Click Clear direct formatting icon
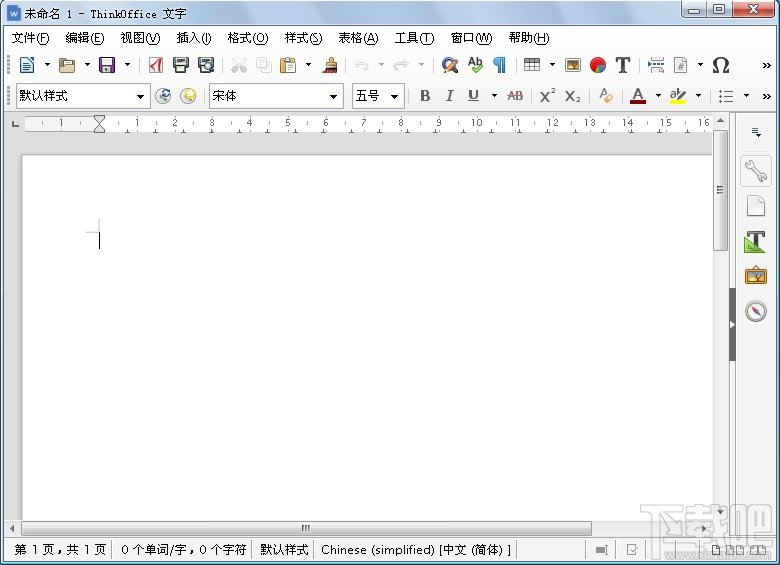 click(x=605, y=95)
